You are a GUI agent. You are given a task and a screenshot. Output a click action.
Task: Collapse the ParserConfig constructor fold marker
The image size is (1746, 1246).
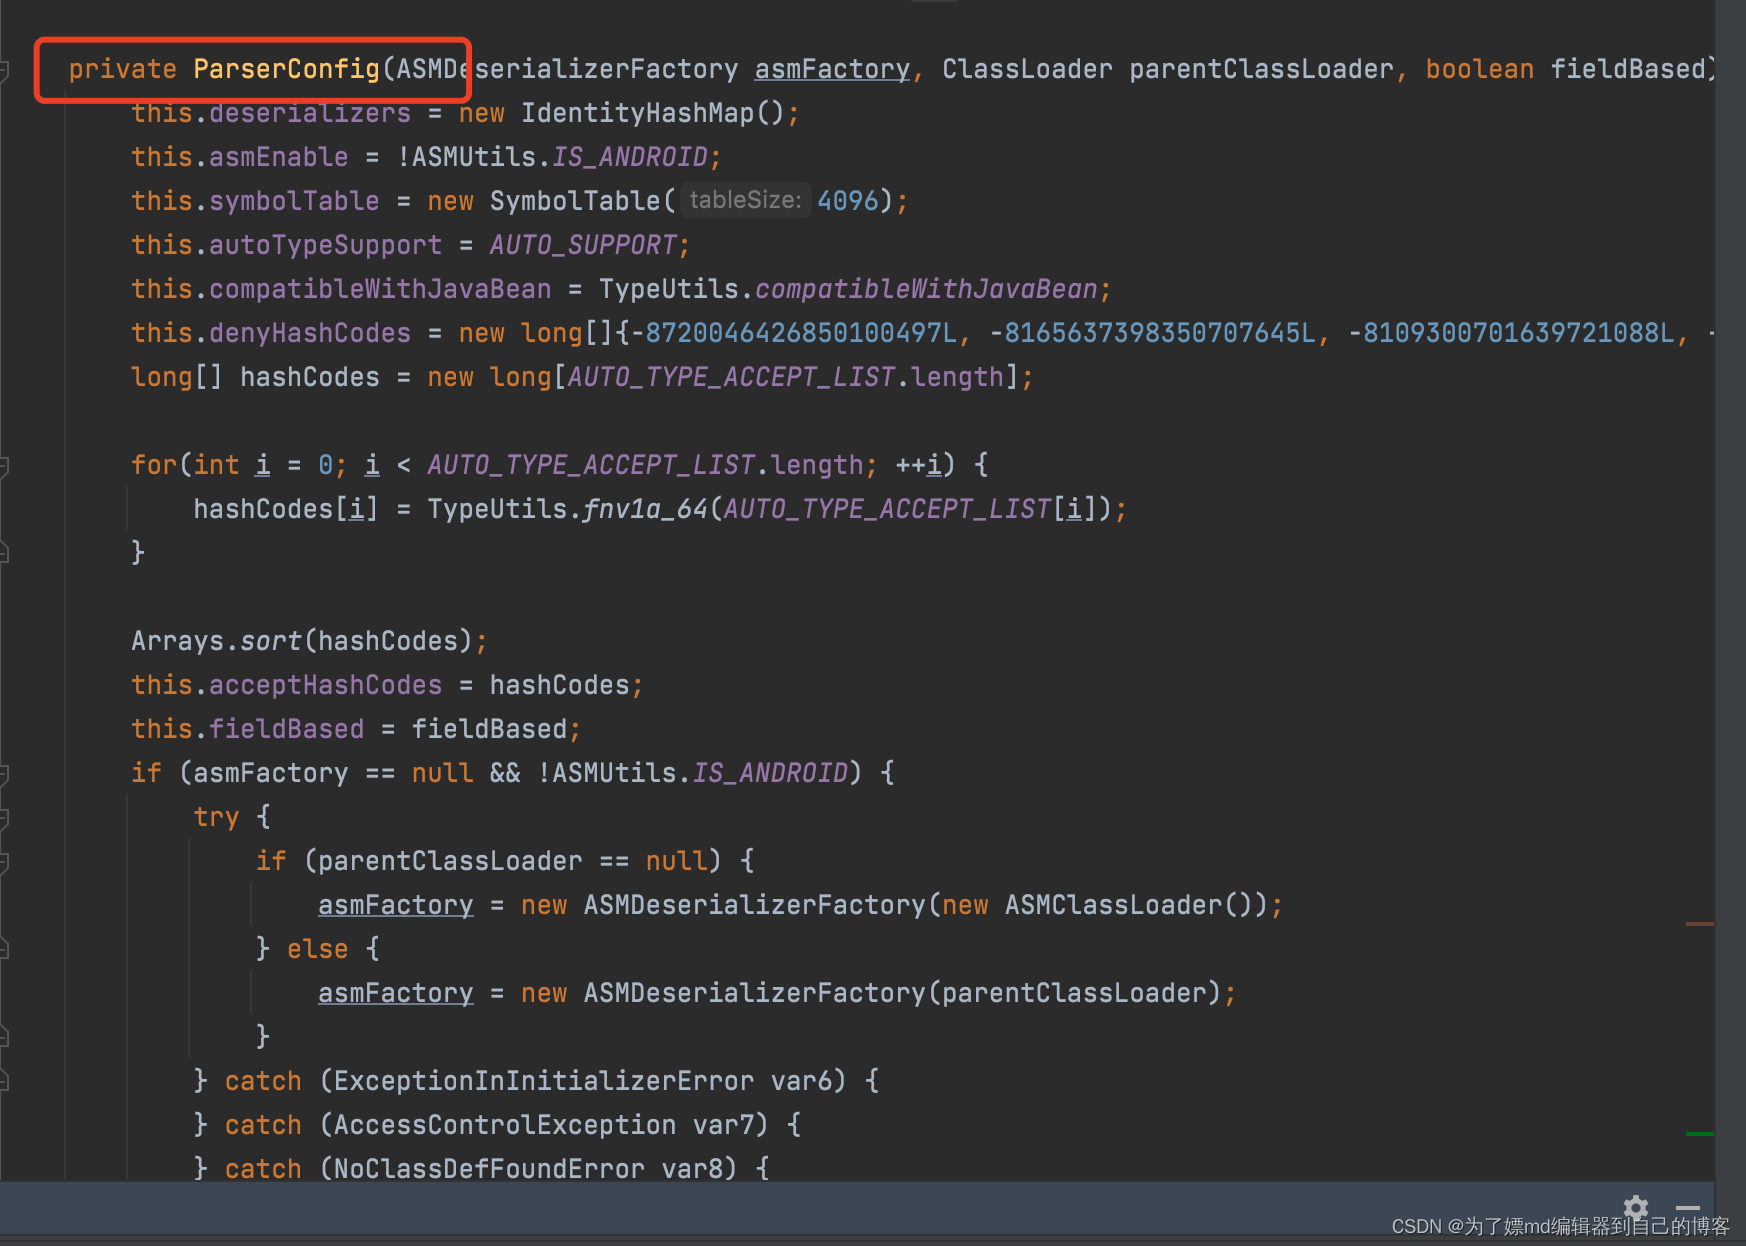pos(5,70)
